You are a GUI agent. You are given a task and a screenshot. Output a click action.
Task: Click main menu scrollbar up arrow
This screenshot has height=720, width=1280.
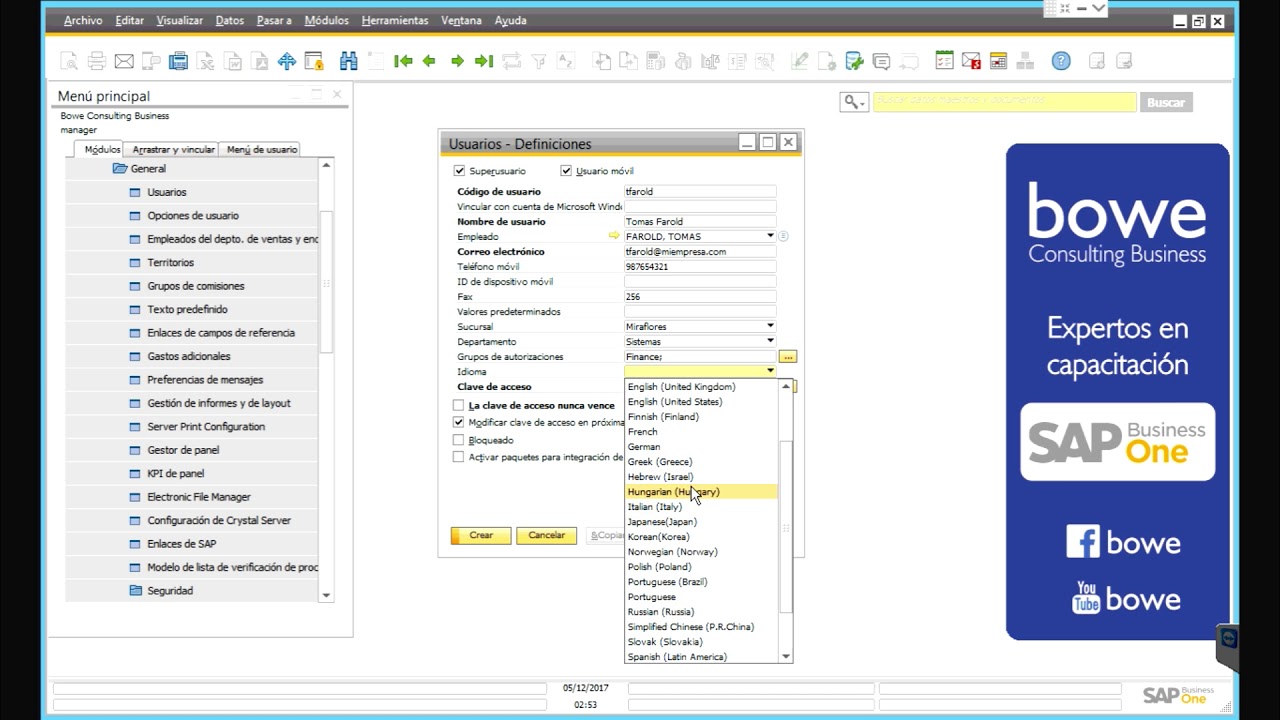(x=326, y=165)
